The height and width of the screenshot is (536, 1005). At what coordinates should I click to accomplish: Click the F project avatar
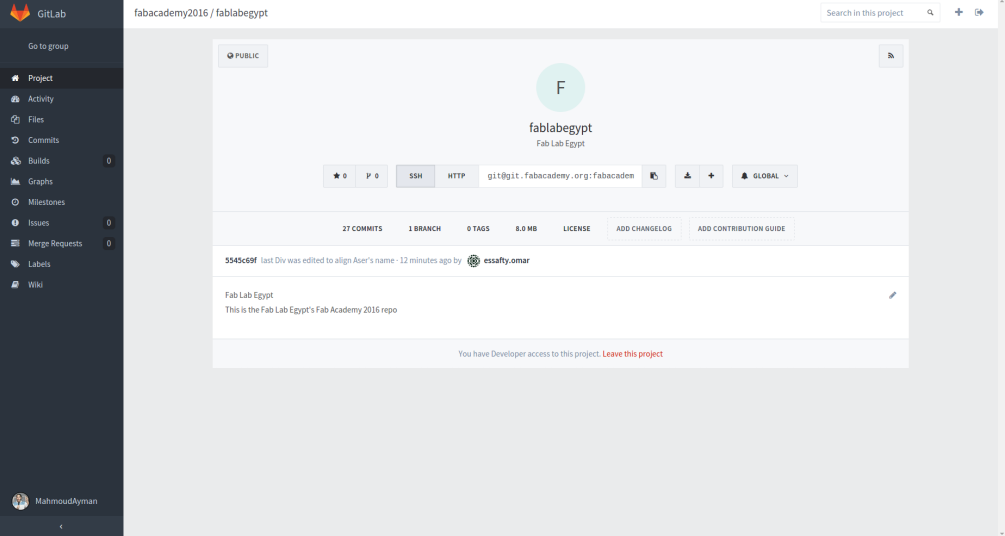click(x=560, y=88)
